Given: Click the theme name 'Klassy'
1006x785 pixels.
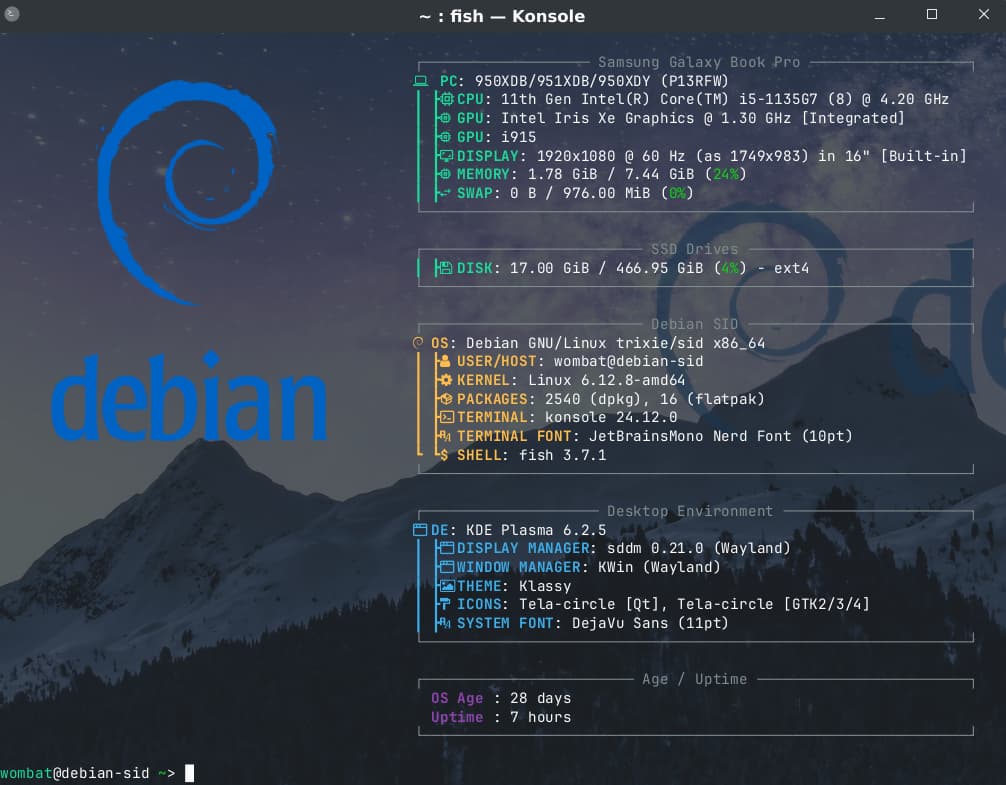Looking at the screenshot, I should pos(545,586).
